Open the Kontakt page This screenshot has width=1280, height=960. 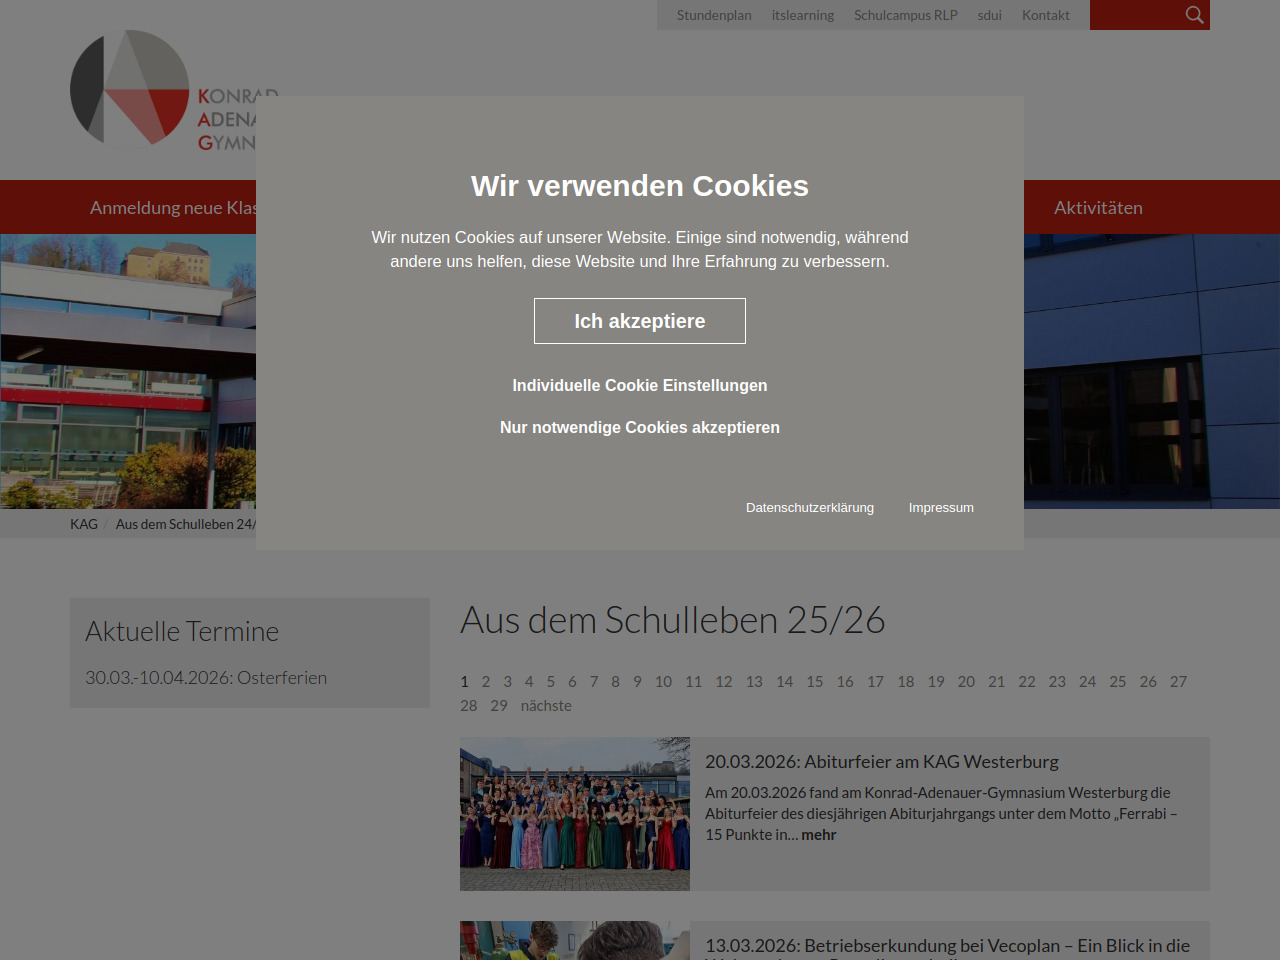[1045, 15]
